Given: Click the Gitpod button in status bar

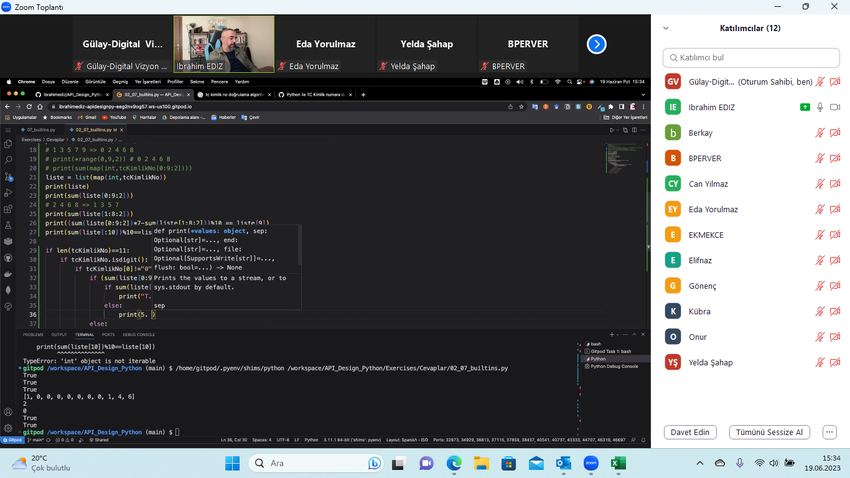Looking at the screenshot, I should [12, 440].
